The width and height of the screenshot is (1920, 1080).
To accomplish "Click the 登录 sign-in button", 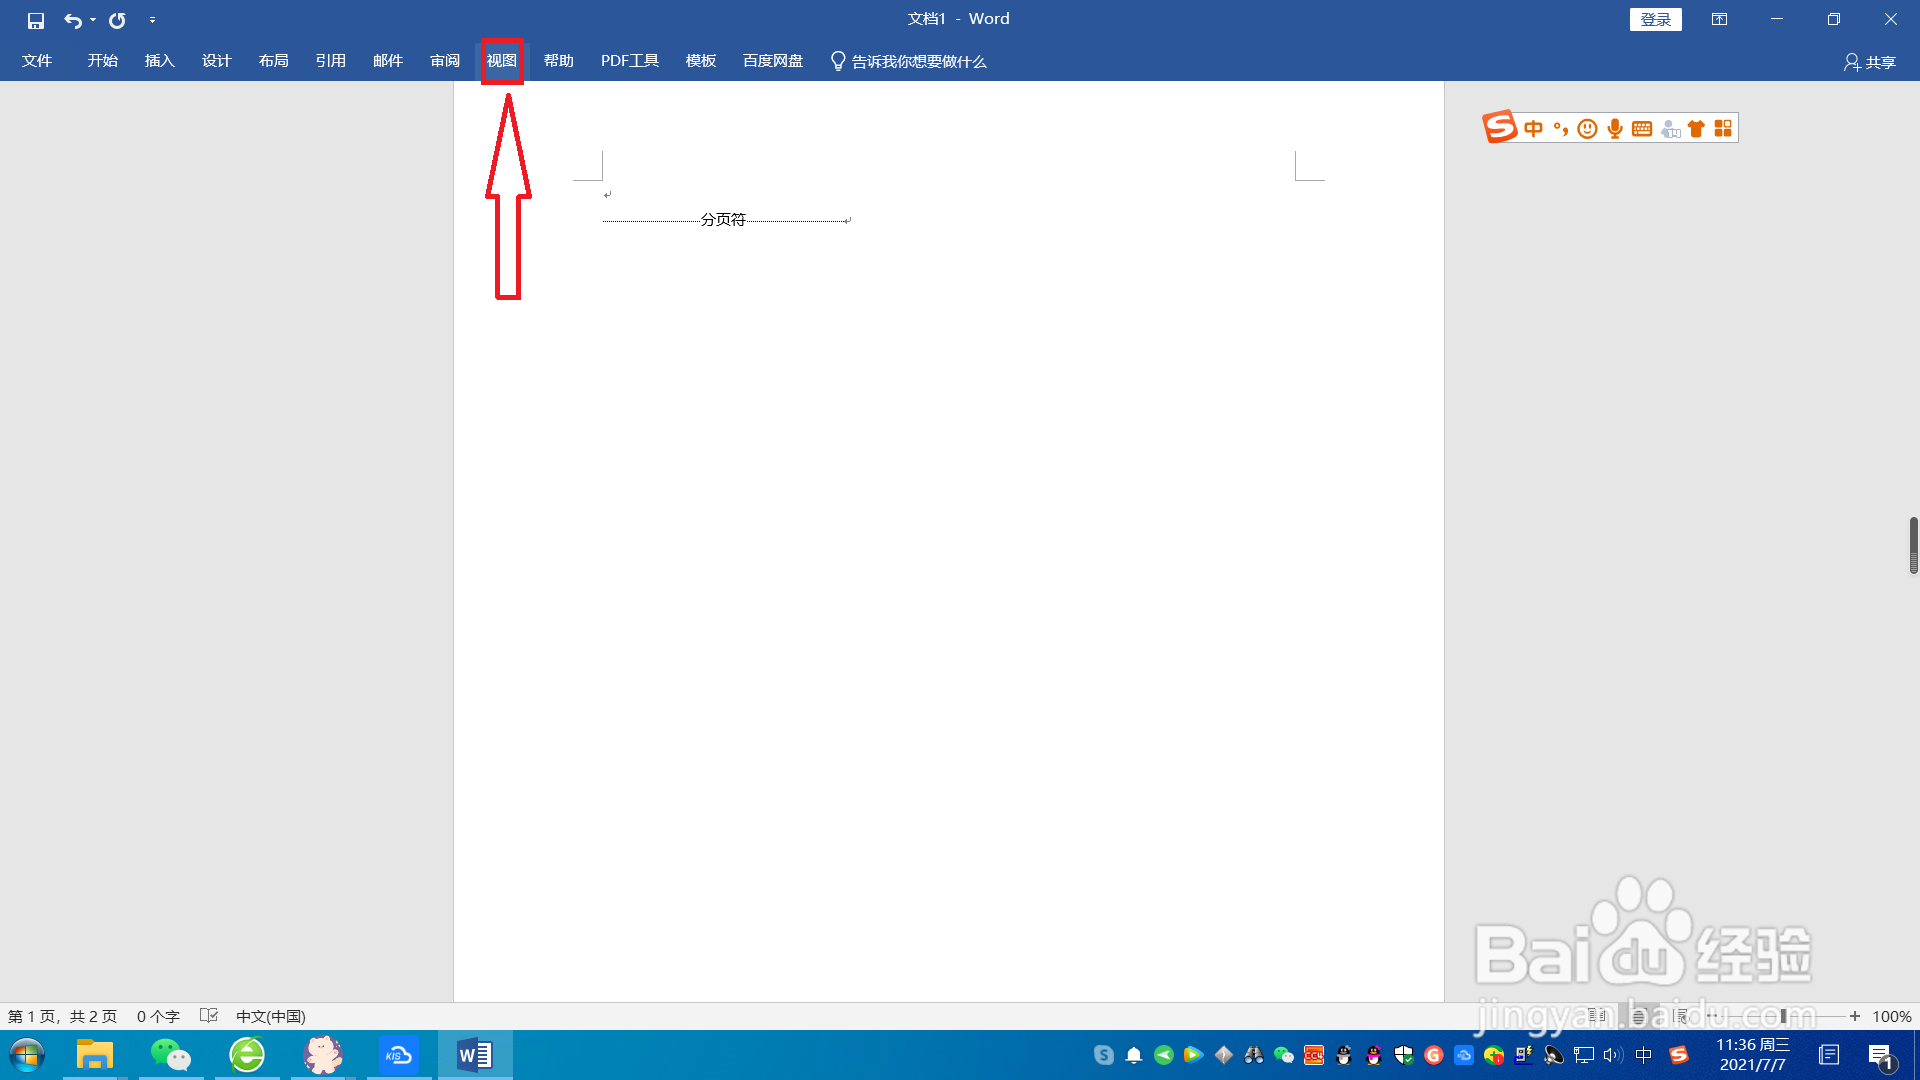I will pyautogui.click(x=1655, y=19).
